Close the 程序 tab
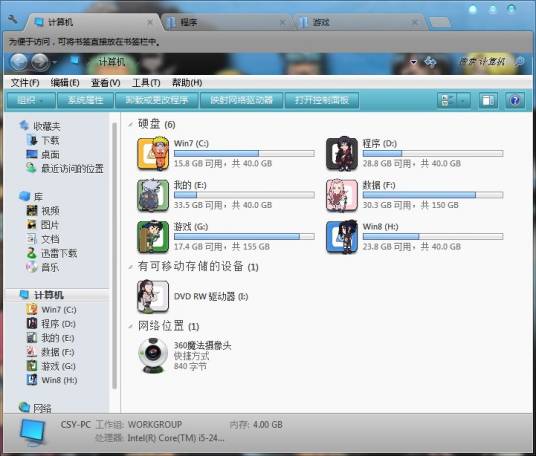 tap(282, 23)
